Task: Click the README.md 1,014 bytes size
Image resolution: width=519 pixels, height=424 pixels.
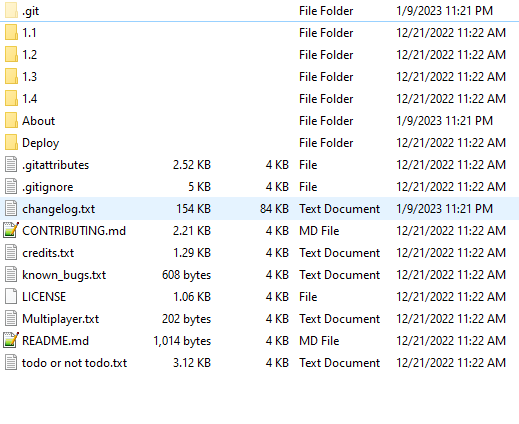Action: click(x=182, y=341)
